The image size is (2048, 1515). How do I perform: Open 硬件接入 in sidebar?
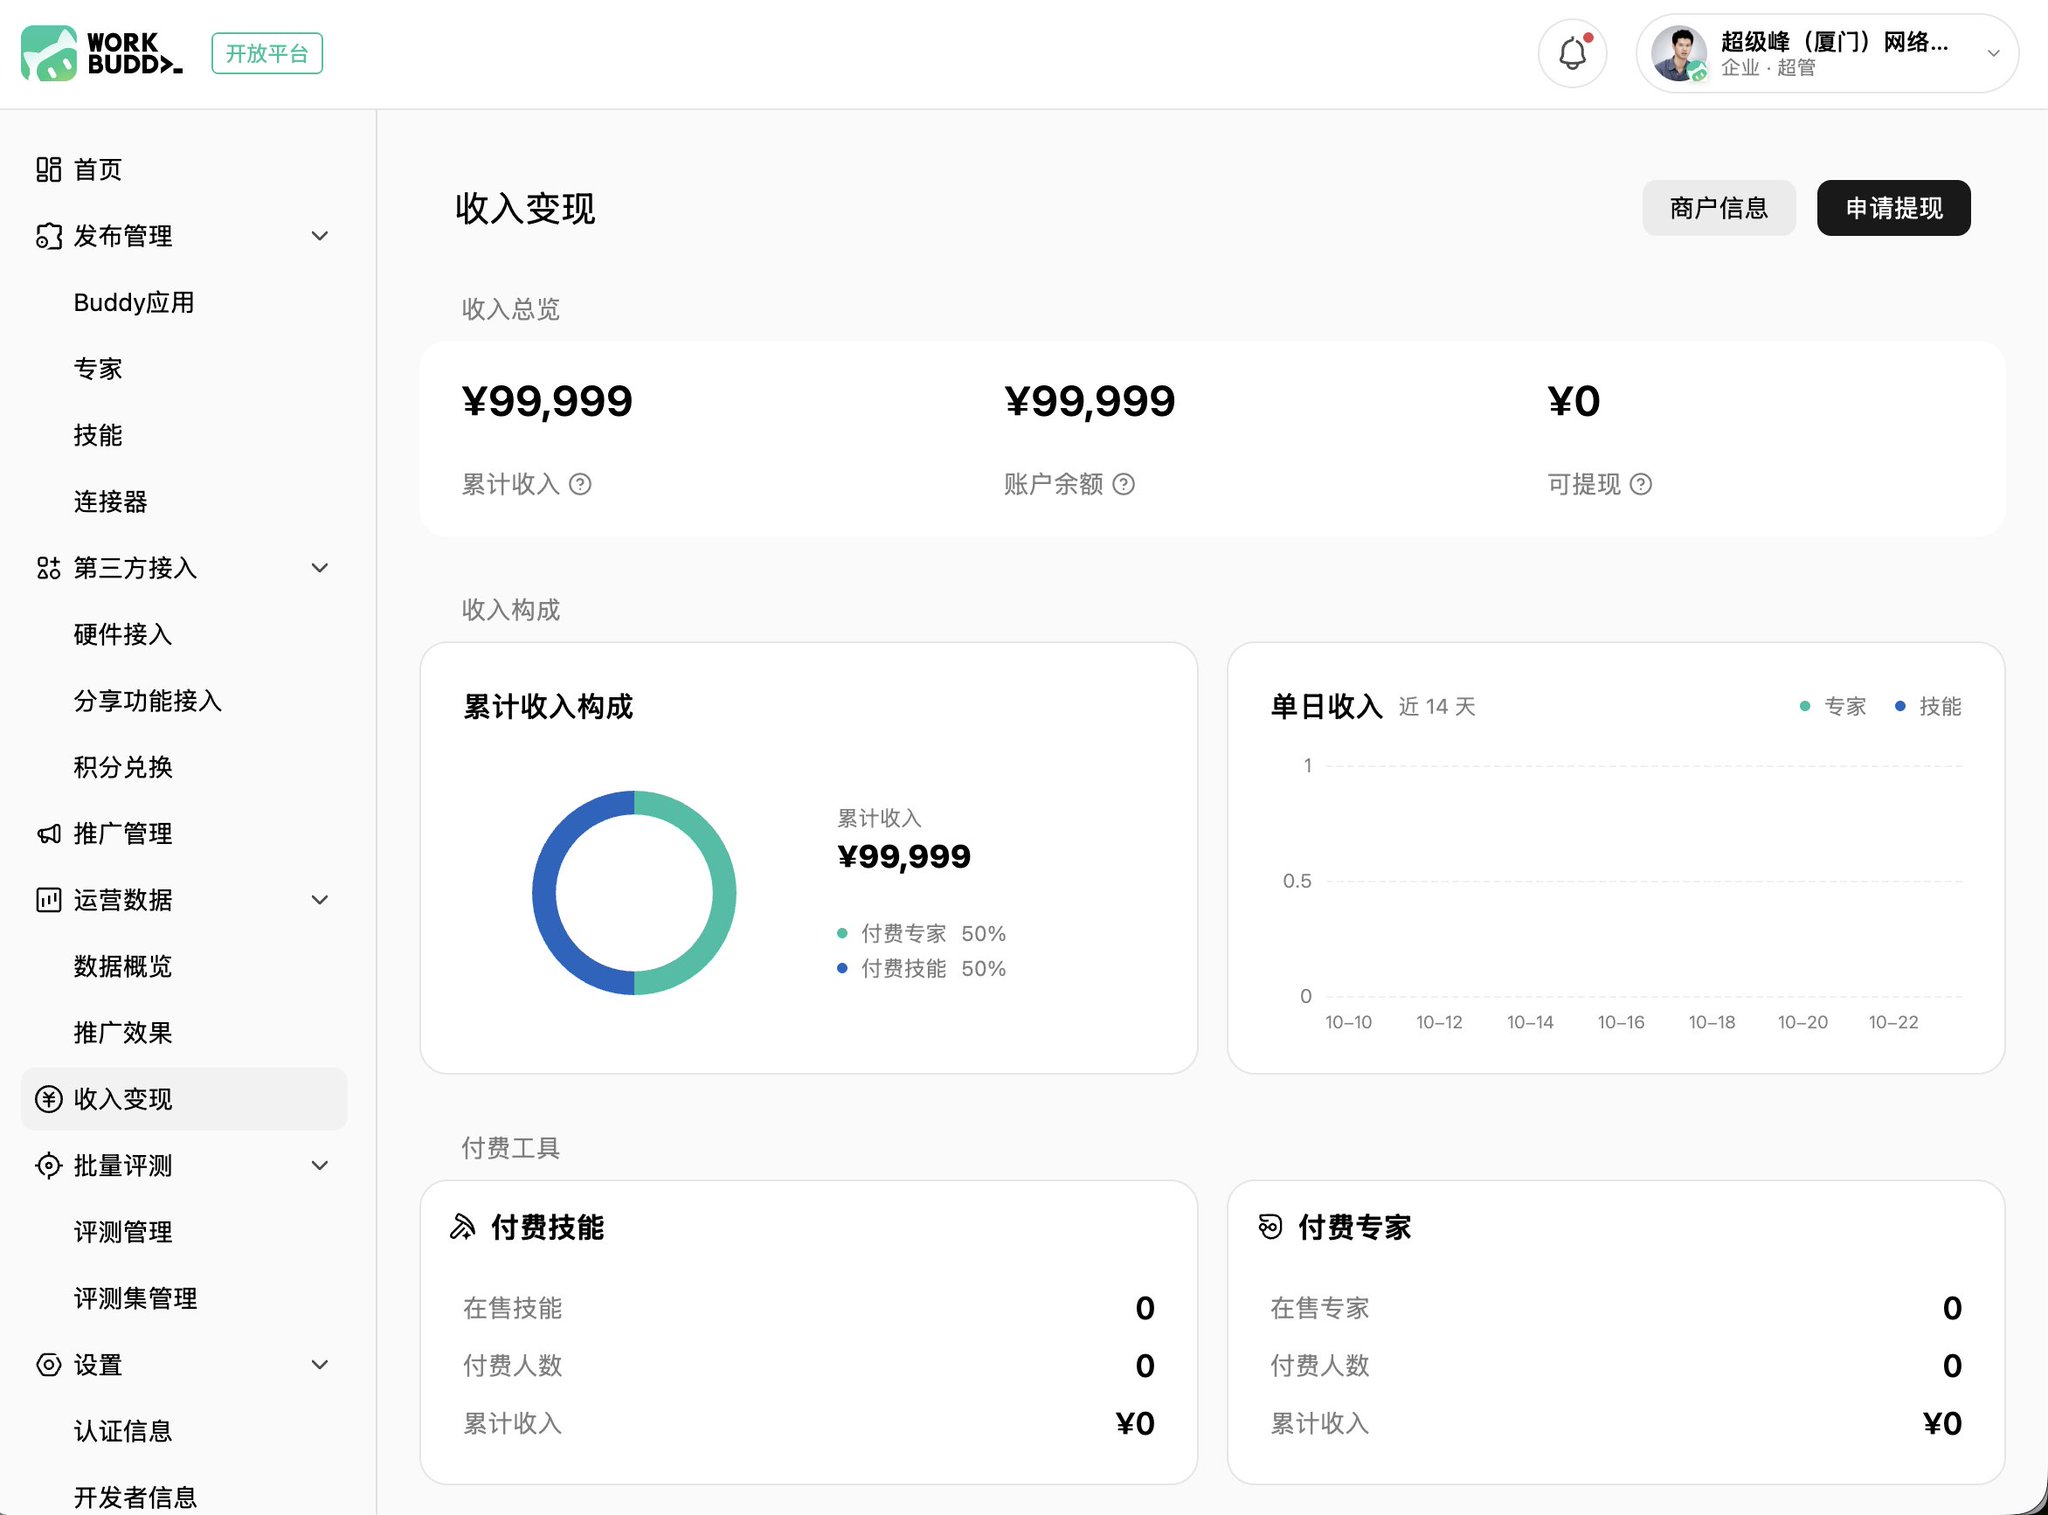(x=123, y=635)
